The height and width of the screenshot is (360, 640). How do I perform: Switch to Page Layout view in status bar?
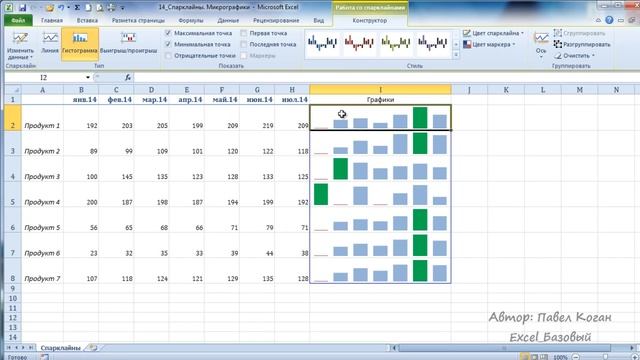point(534,357)
